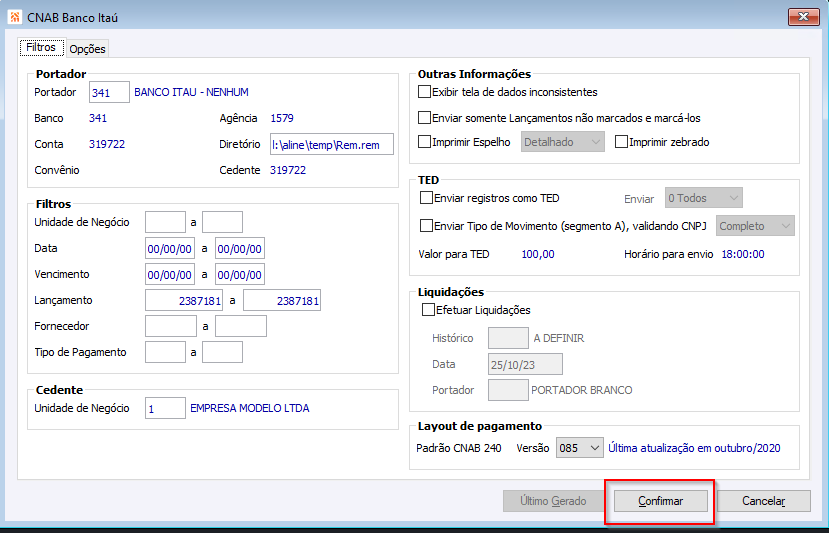The image size is (829, 533).
Task: Open the Enviar '0 Todos' dropdown
Action: (x=704, y=198)
